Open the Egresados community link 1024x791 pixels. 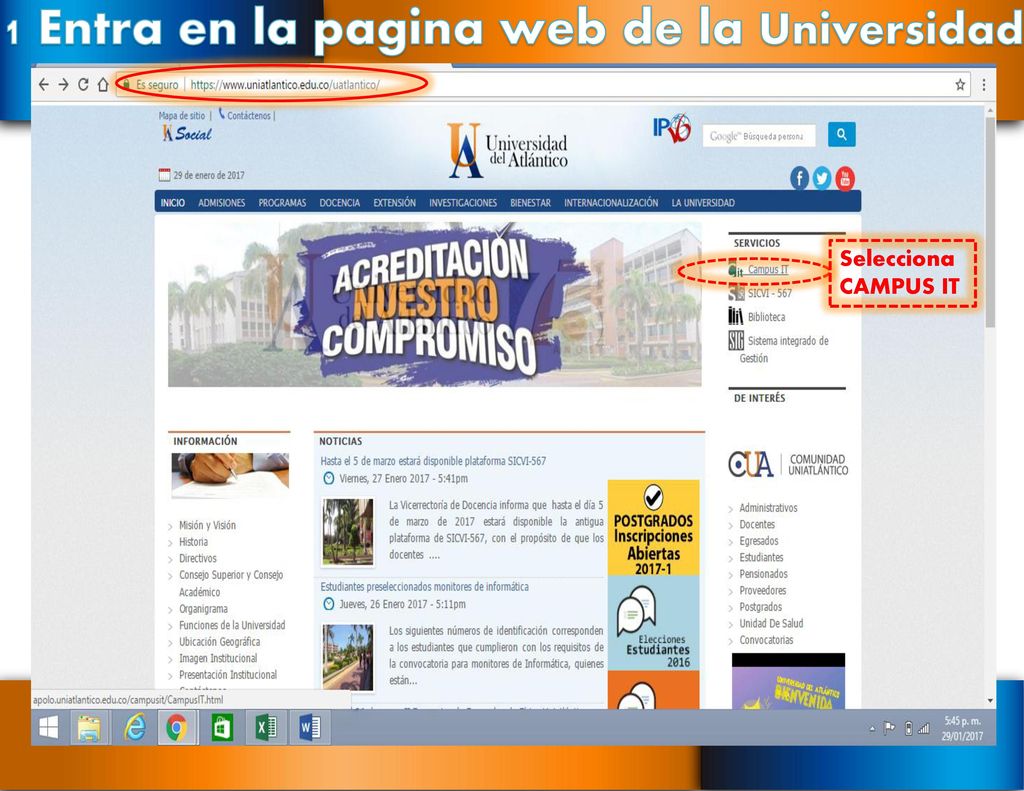click(759, 541)
